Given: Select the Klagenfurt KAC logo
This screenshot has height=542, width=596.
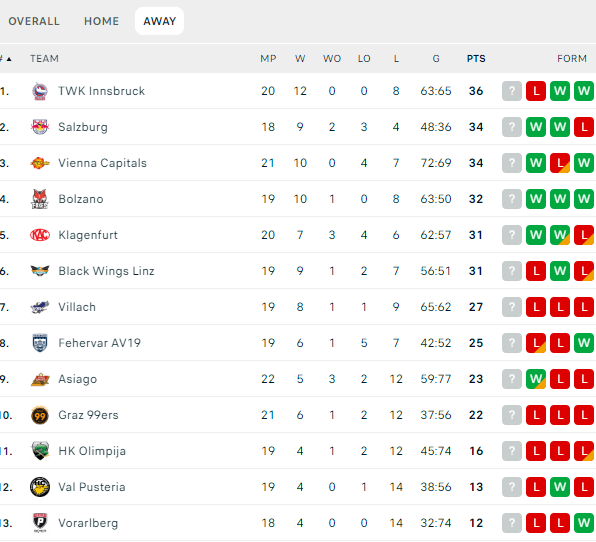Looking at the screenshot, I should 40,235.
